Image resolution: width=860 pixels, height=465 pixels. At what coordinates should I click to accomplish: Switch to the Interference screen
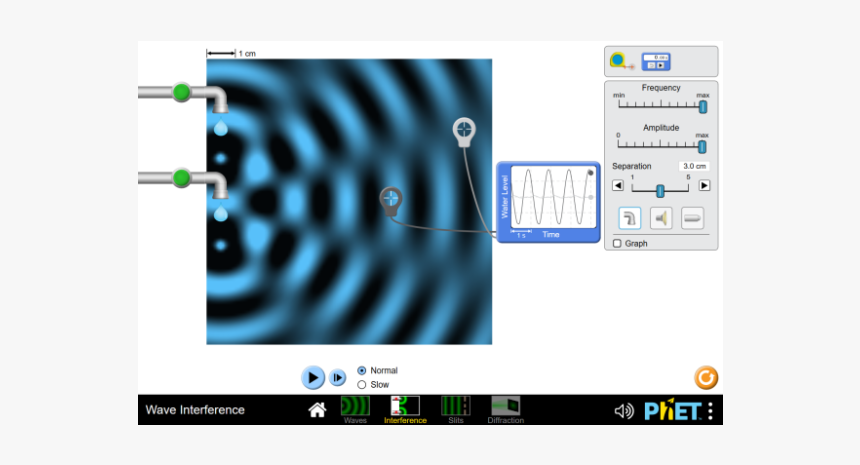(405, 410)
